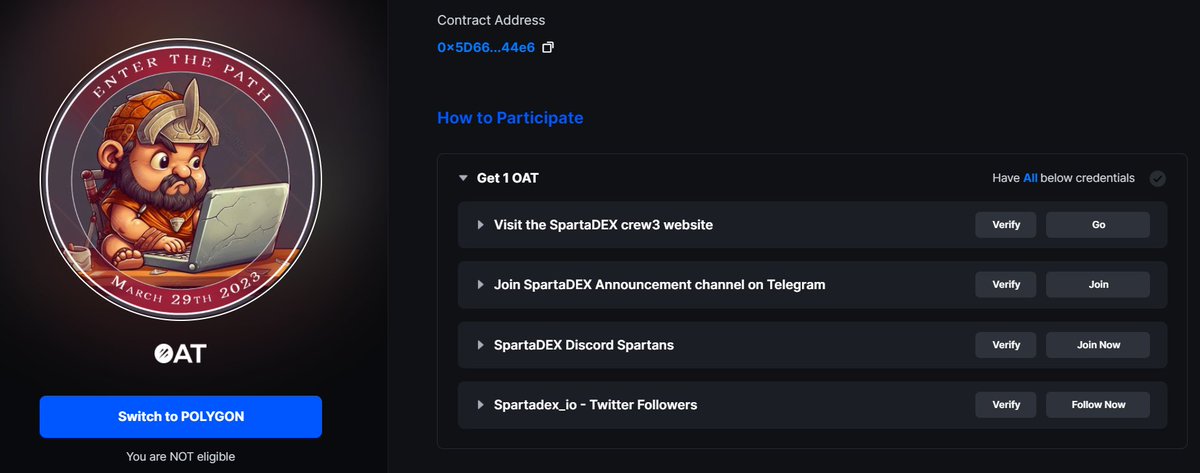
Task: Collapse the Get 1 OAT section arrow
Action: coord(463,178)
